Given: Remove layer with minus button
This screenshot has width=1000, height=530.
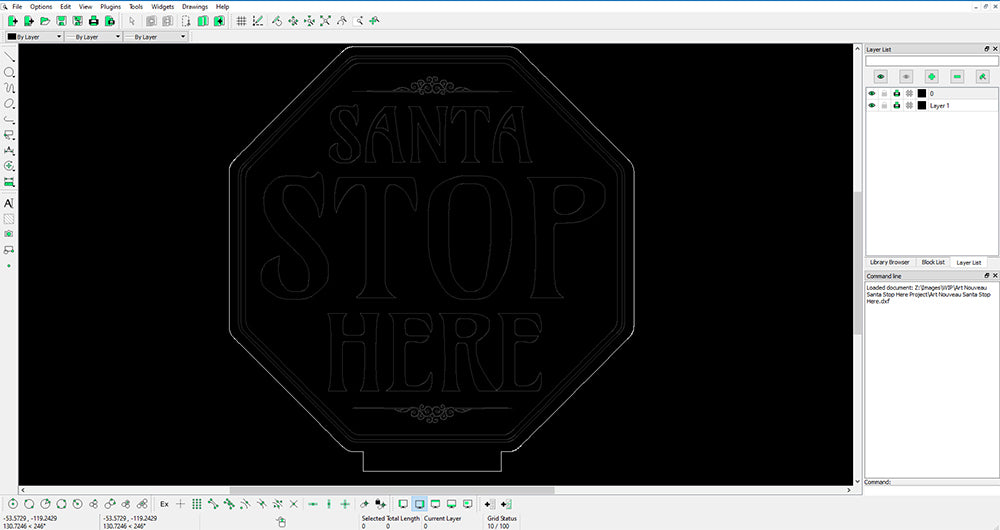Looking at the screenshot, I should point(957,77).
